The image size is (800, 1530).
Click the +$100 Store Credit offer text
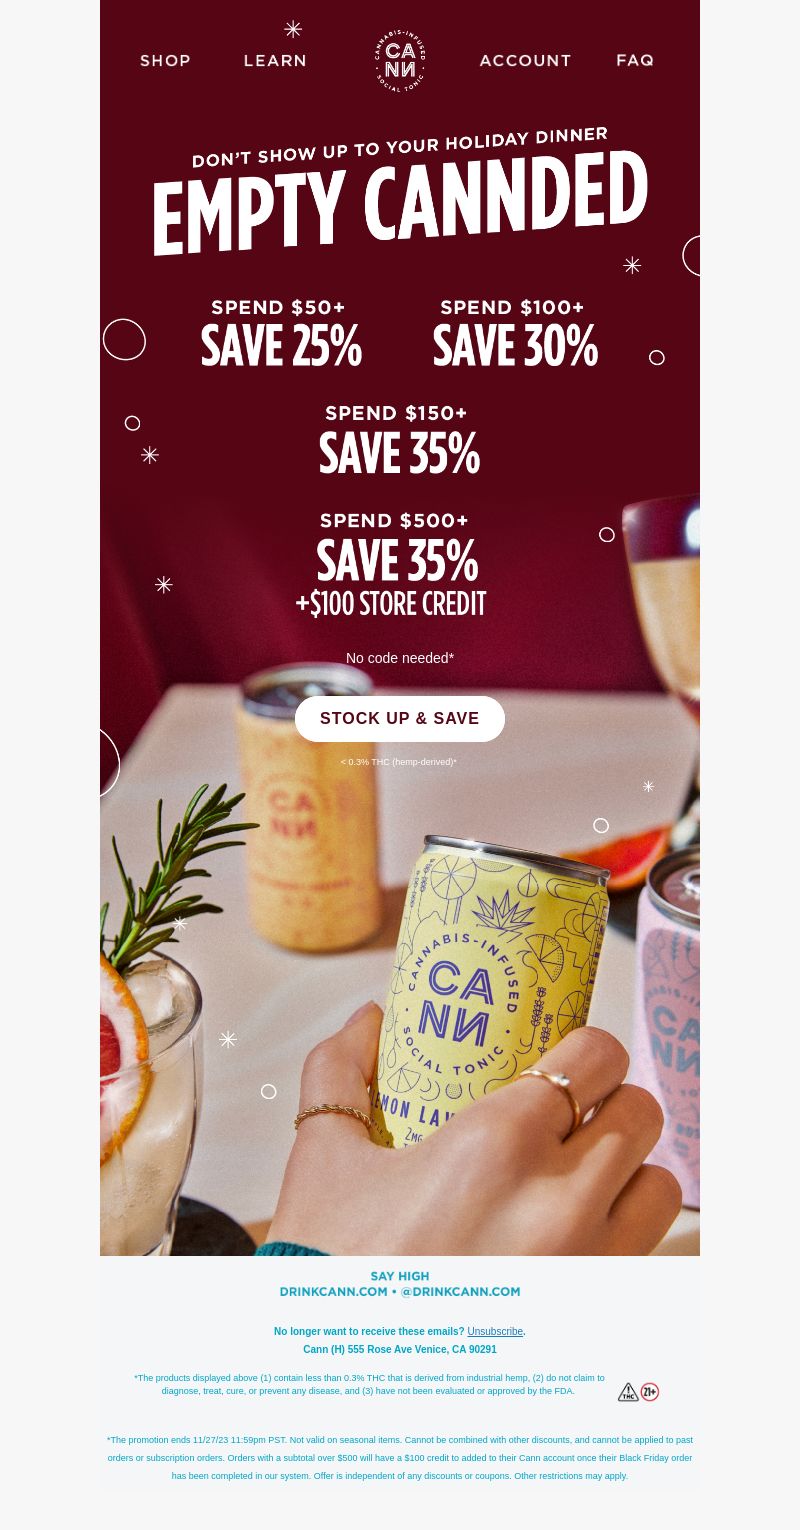tap(391, 604)
